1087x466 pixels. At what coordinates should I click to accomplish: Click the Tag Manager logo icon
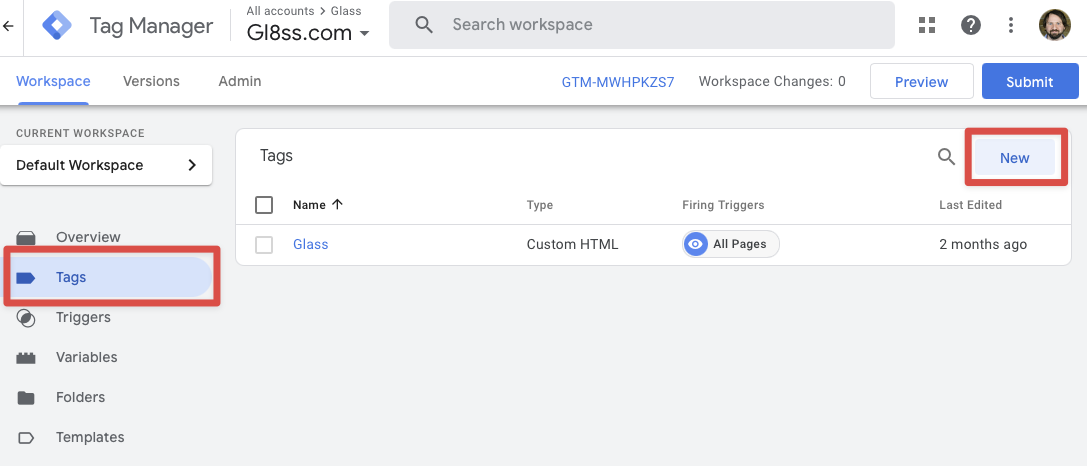[57, 26]
